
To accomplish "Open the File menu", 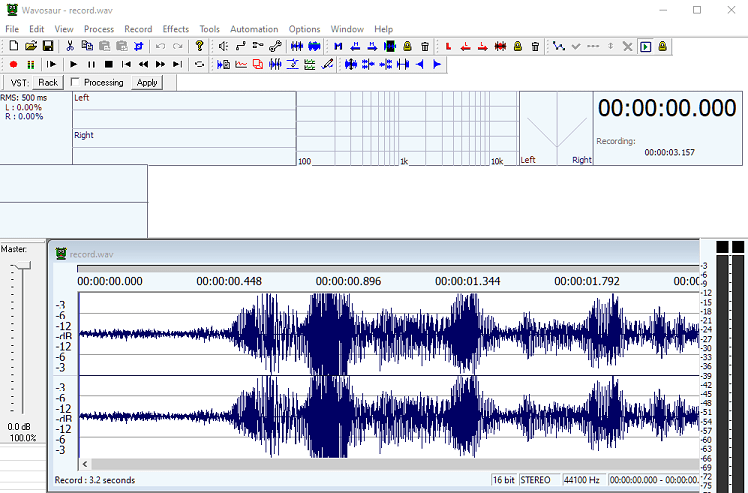I will pyautogui.click(x=12, y=29).
